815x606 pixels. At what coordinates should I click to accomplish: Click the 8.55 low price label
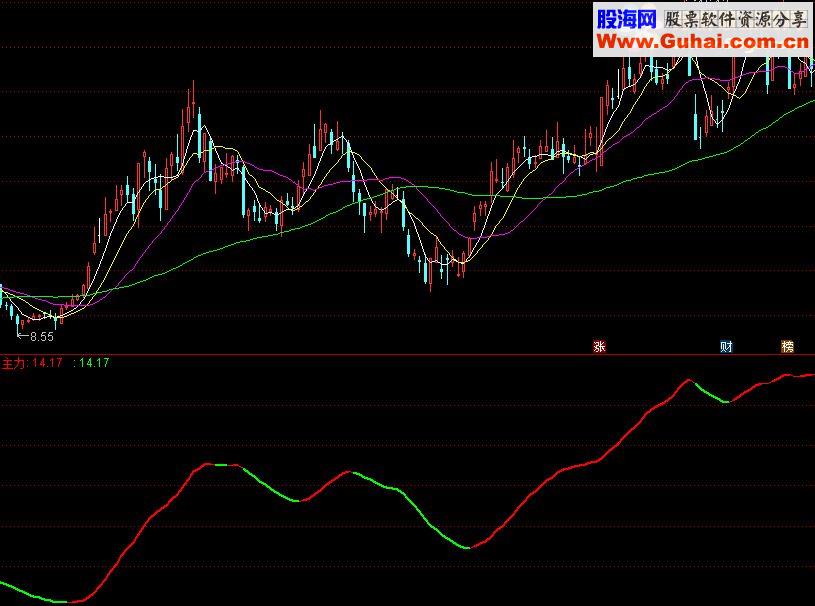[x=42, y=337]
